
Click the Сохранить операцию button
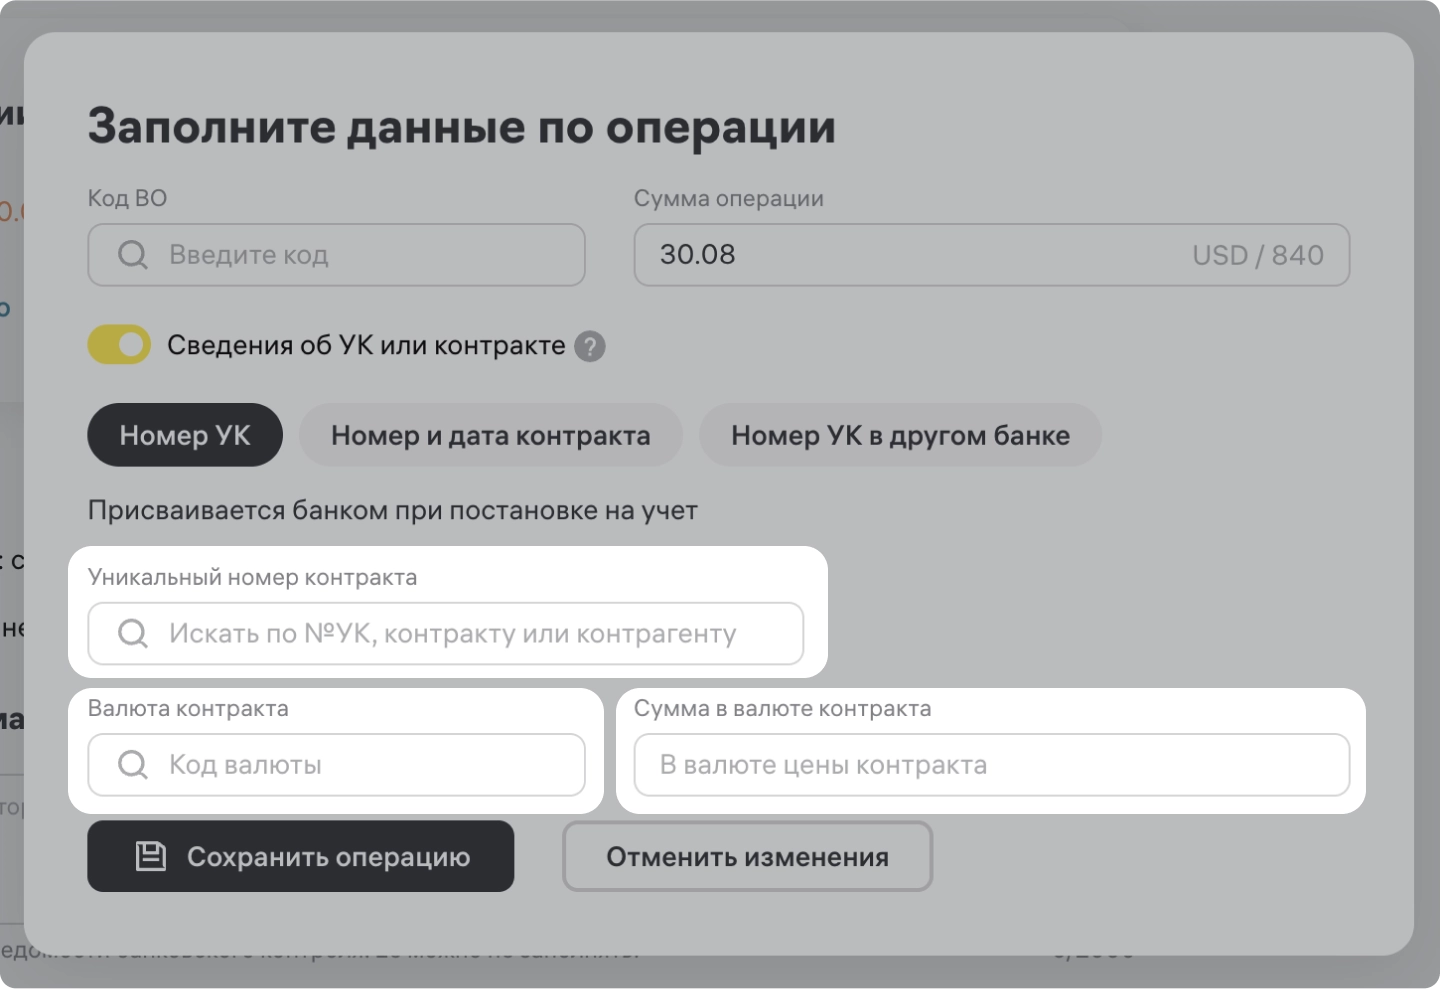(x=301, y=856)
